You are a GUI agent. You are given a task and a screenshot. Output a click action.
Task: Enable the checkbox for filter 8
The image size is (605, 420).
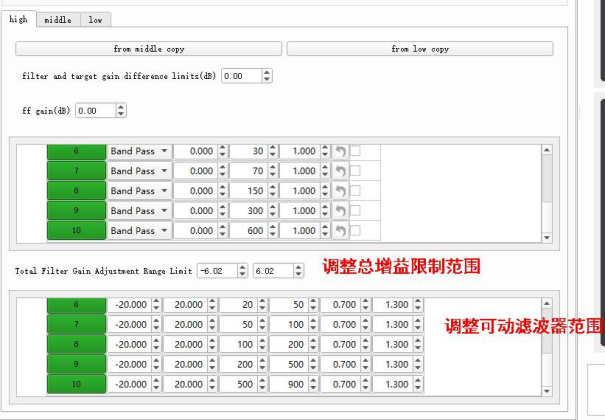(355, 191)
